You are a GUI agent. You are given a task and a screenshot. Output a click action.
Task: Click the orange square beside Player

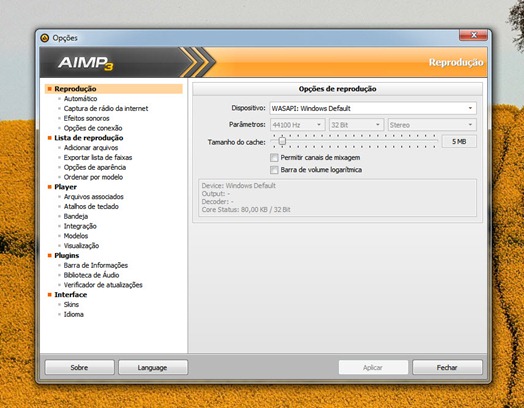point(49,187)
